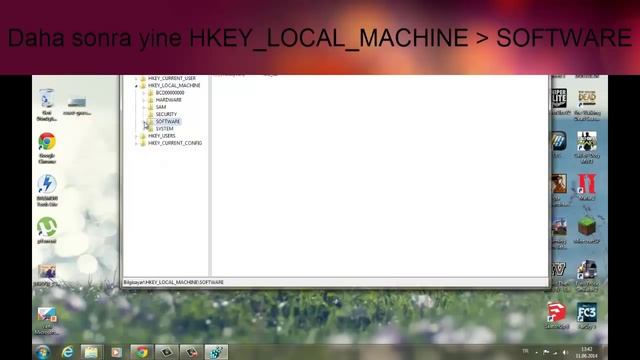Open the uTorrent desktop shortcut

coord(47,230)
